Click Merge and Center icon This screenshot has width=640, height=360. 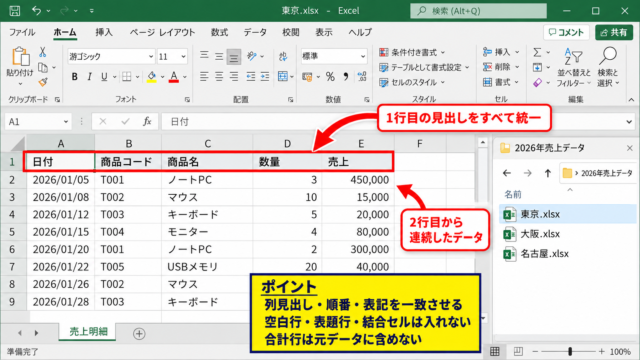coord(282,76)
